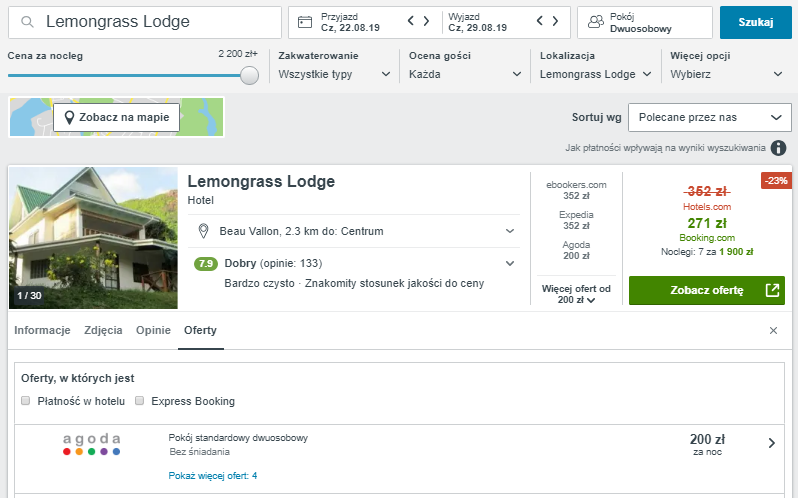This screenshot has width=798, height=498.
Task: Switch to Zdjęcia tab
Action: 103,330
